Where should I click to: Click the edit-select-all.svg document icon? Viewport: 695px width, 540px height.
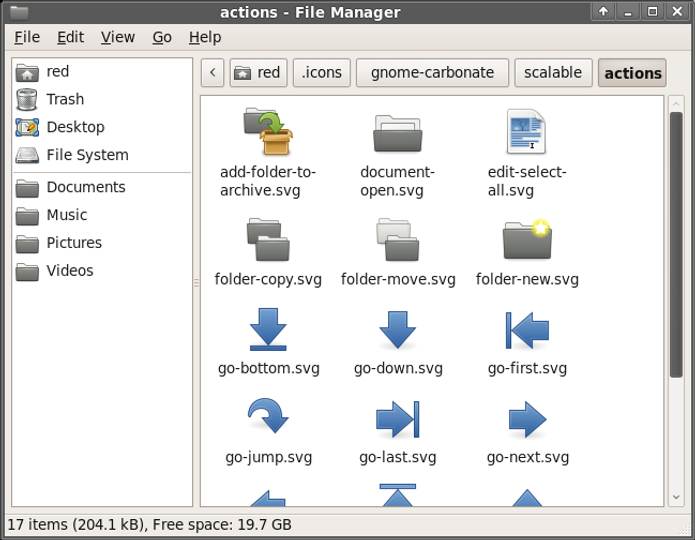(526, 131)
